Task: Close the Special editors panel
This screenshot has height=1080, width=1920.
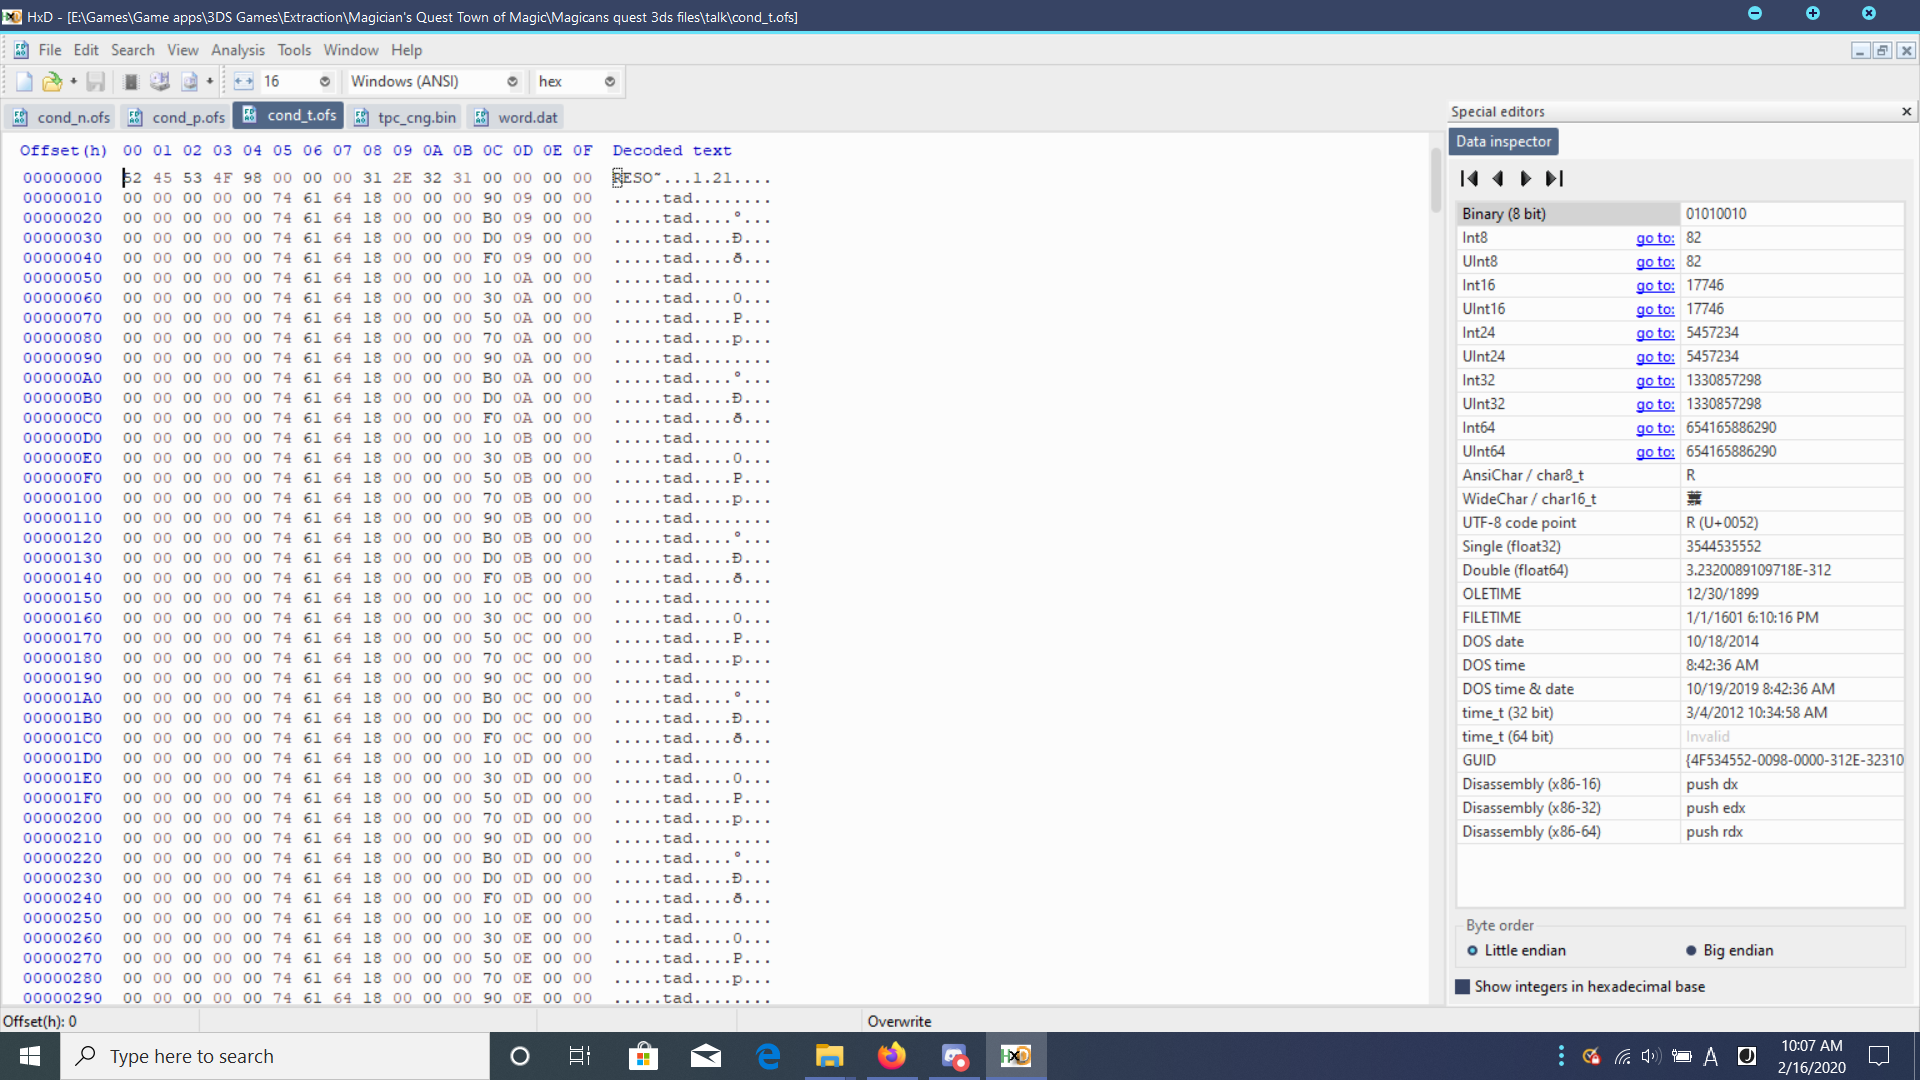Action: (x=1906, y=112)
